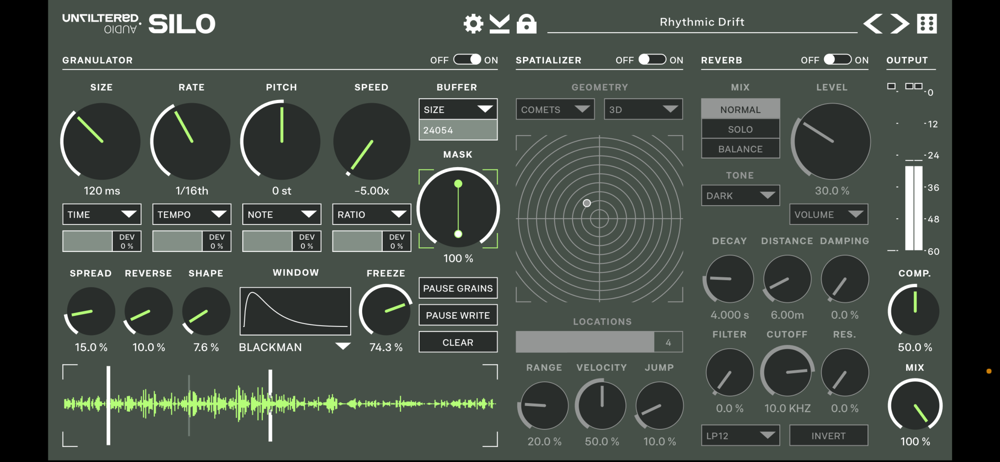The image size is (1000, 462).
Task: Click the Unfiltered Audio logo
Action: click(102, 23)
